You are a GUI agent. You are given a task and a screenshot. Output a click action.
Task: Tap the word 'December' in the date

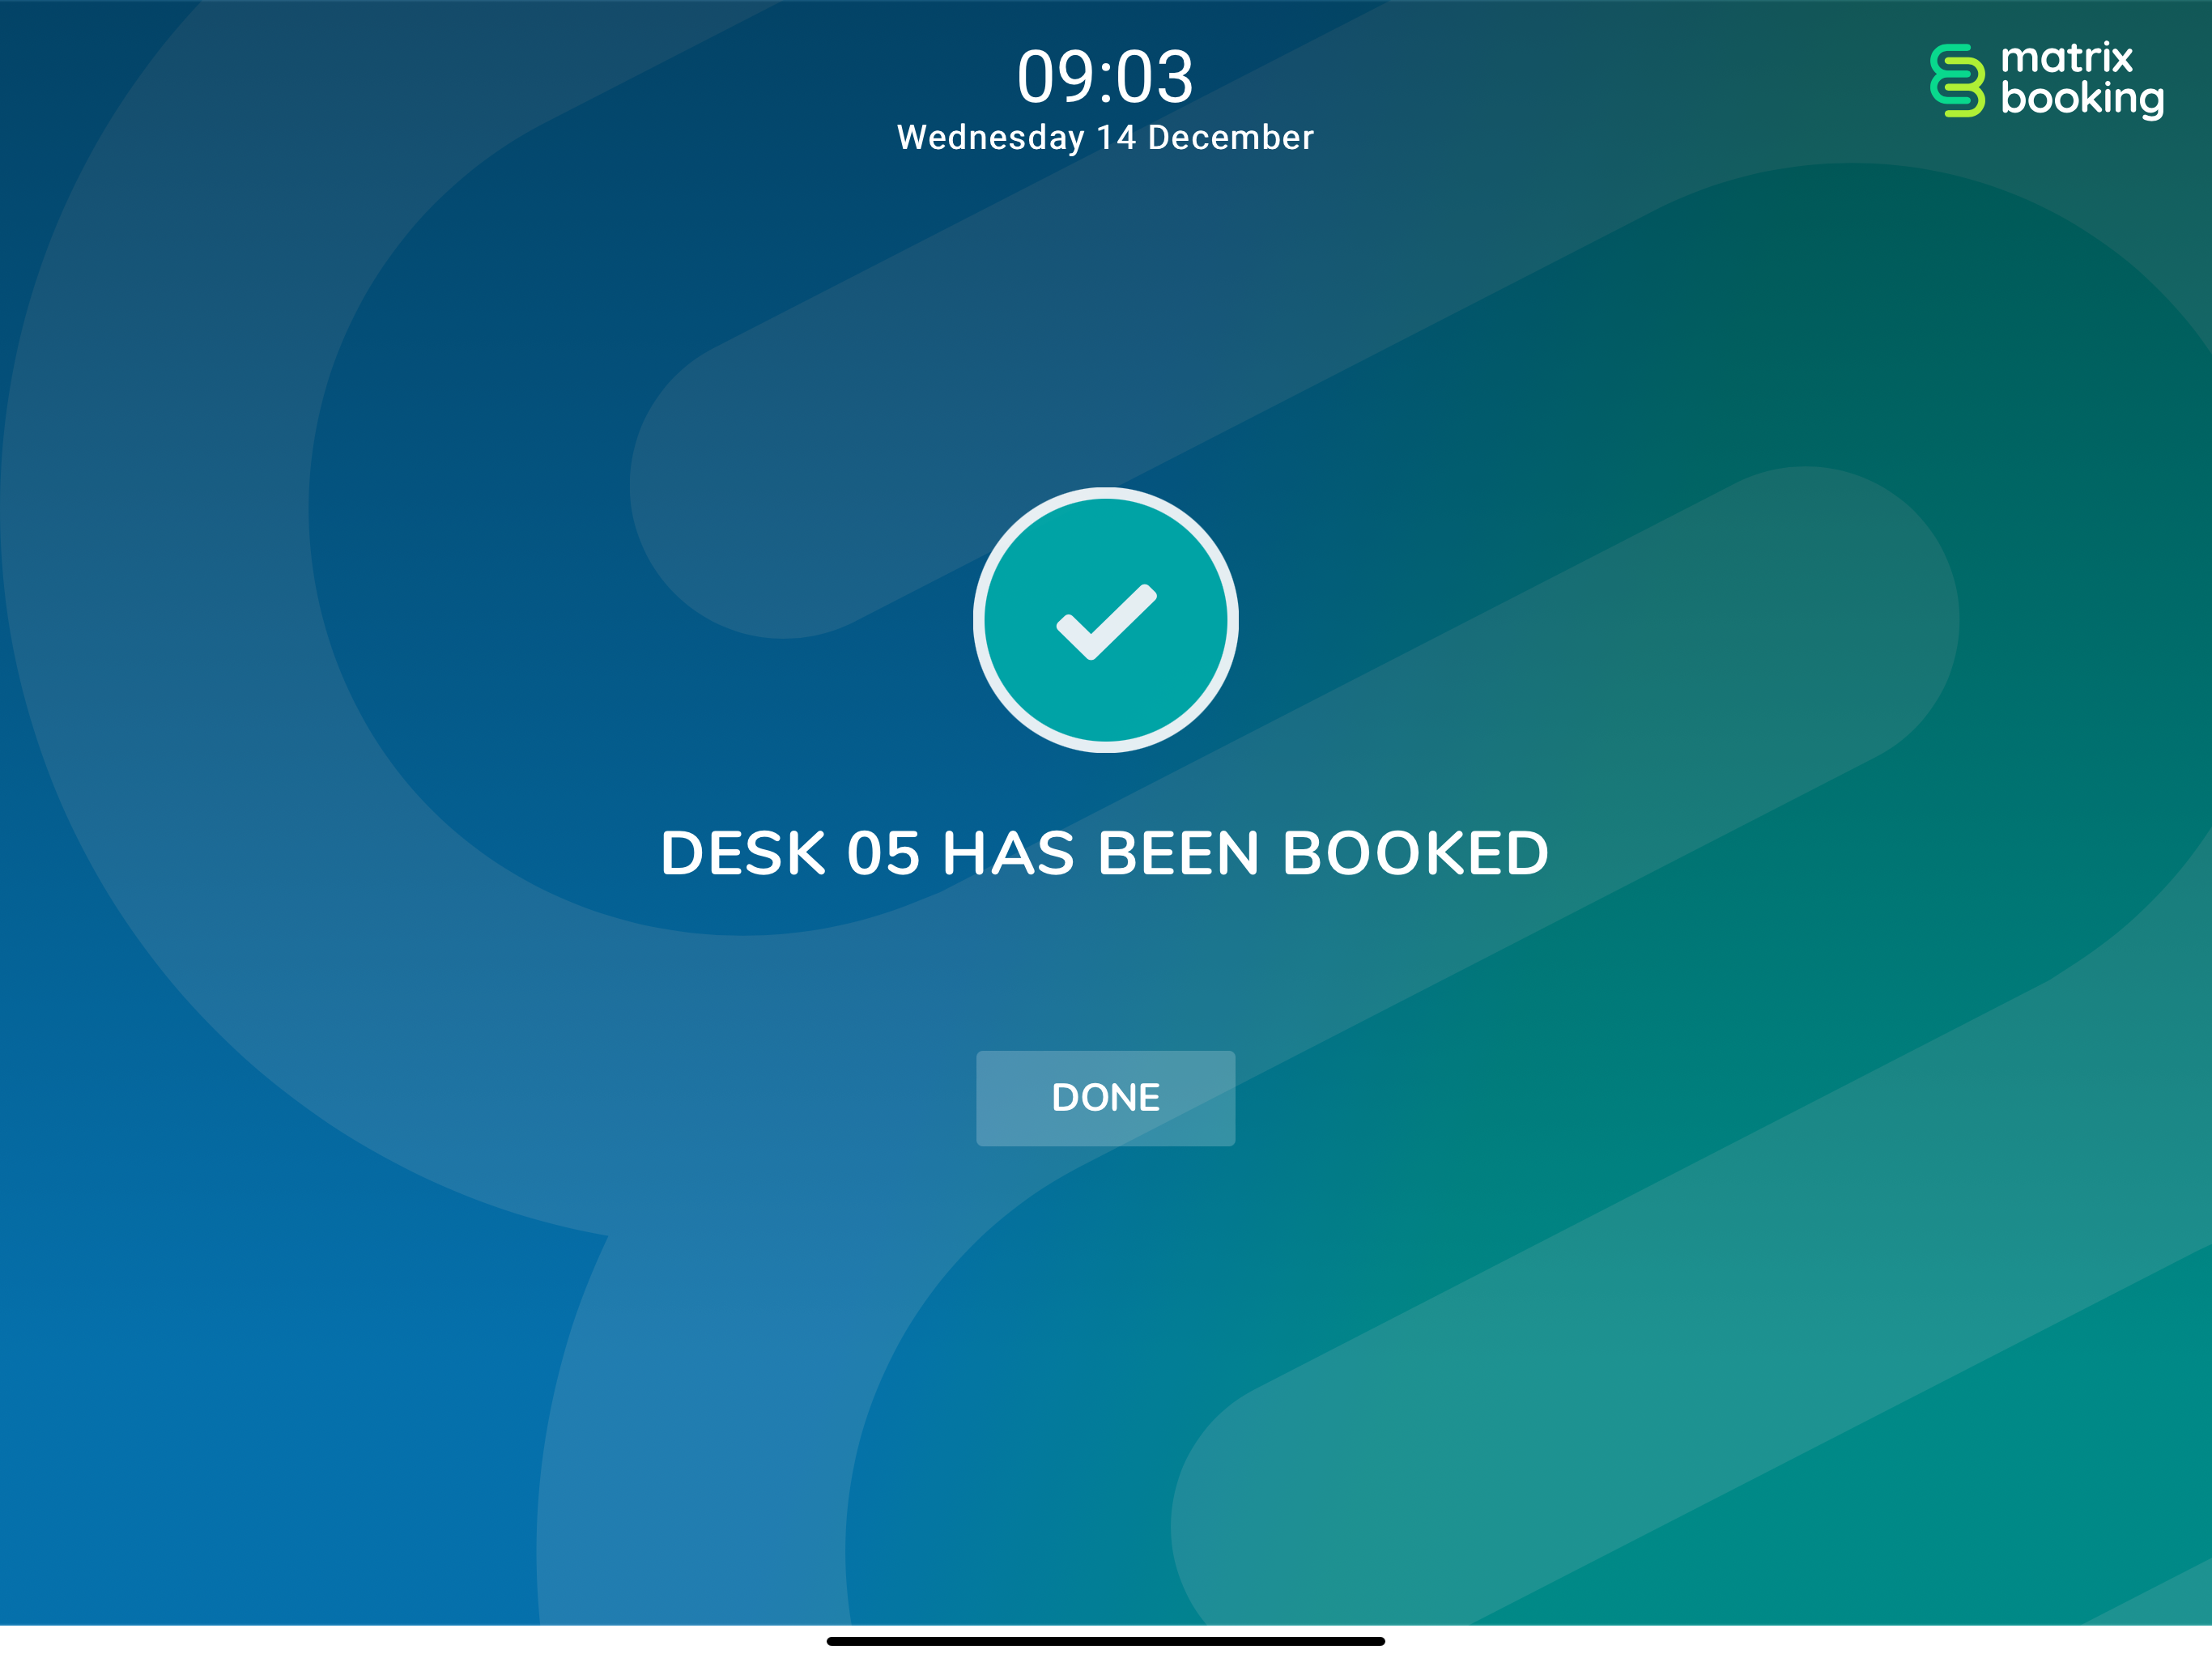point(1230,137)
